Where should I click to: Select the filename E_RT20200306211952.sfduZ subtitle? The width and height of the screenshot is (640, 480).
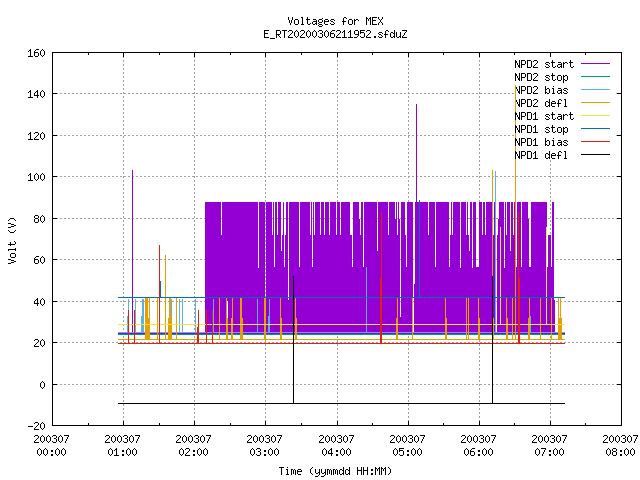point(335,34)
